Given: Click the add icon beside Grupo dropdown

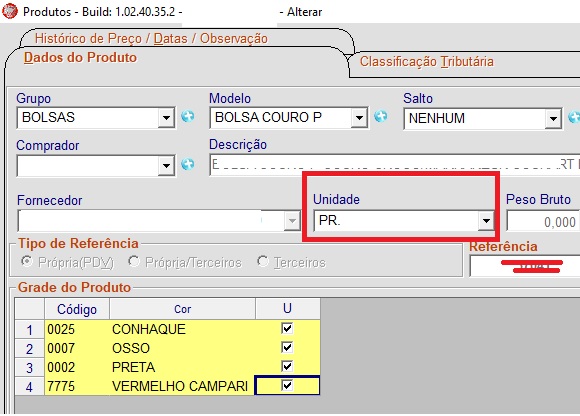Looking at the screenshot, I should [x=188, y=116].
